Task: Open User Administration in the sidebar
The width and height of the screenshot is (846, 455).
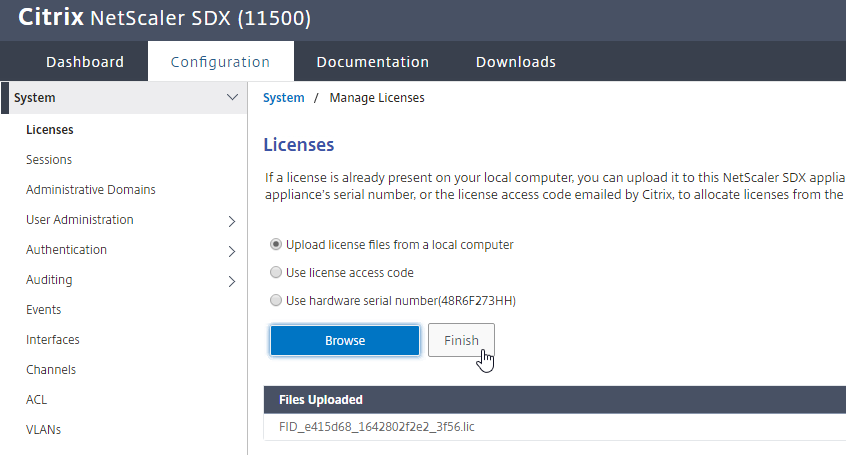Action: tap(79, 220)
